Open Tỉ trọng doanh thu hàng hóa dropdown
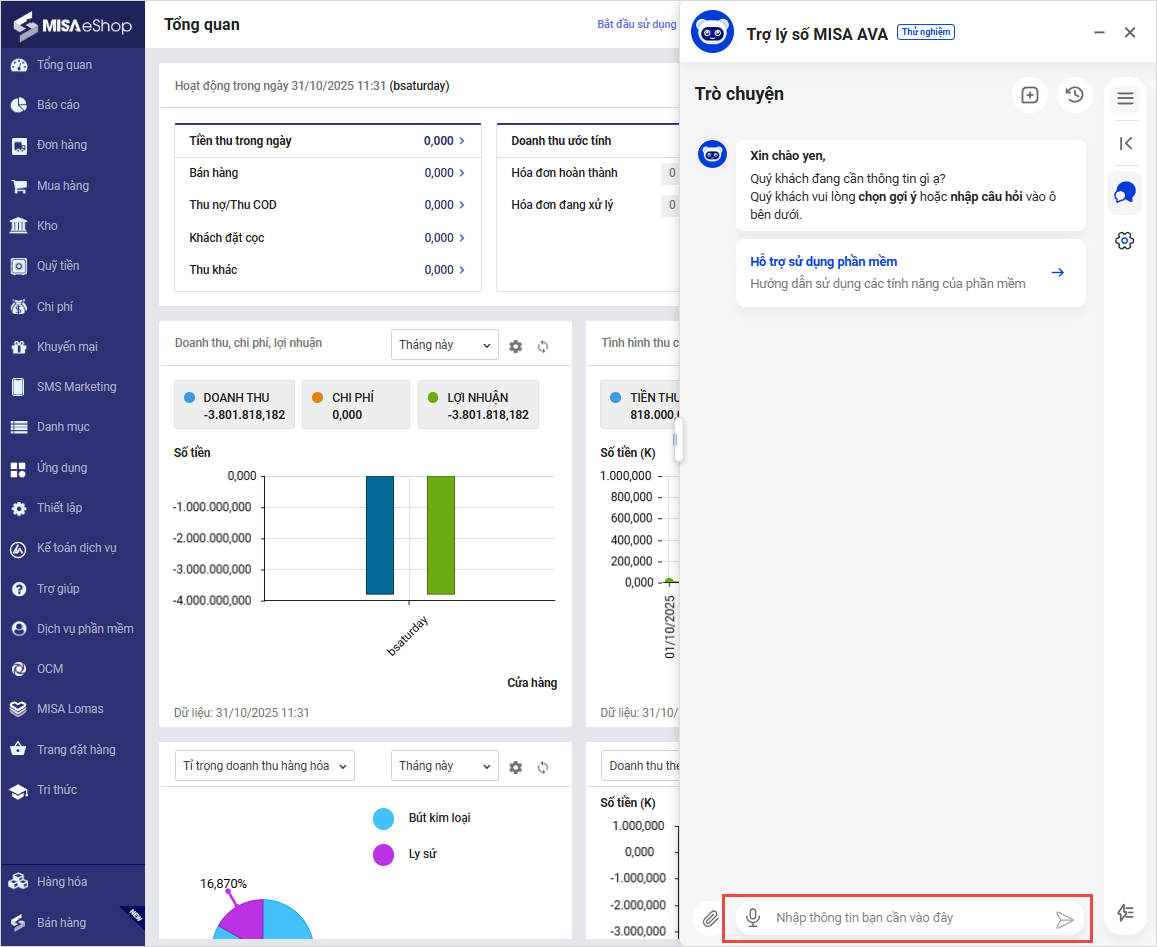 (264, 766)
